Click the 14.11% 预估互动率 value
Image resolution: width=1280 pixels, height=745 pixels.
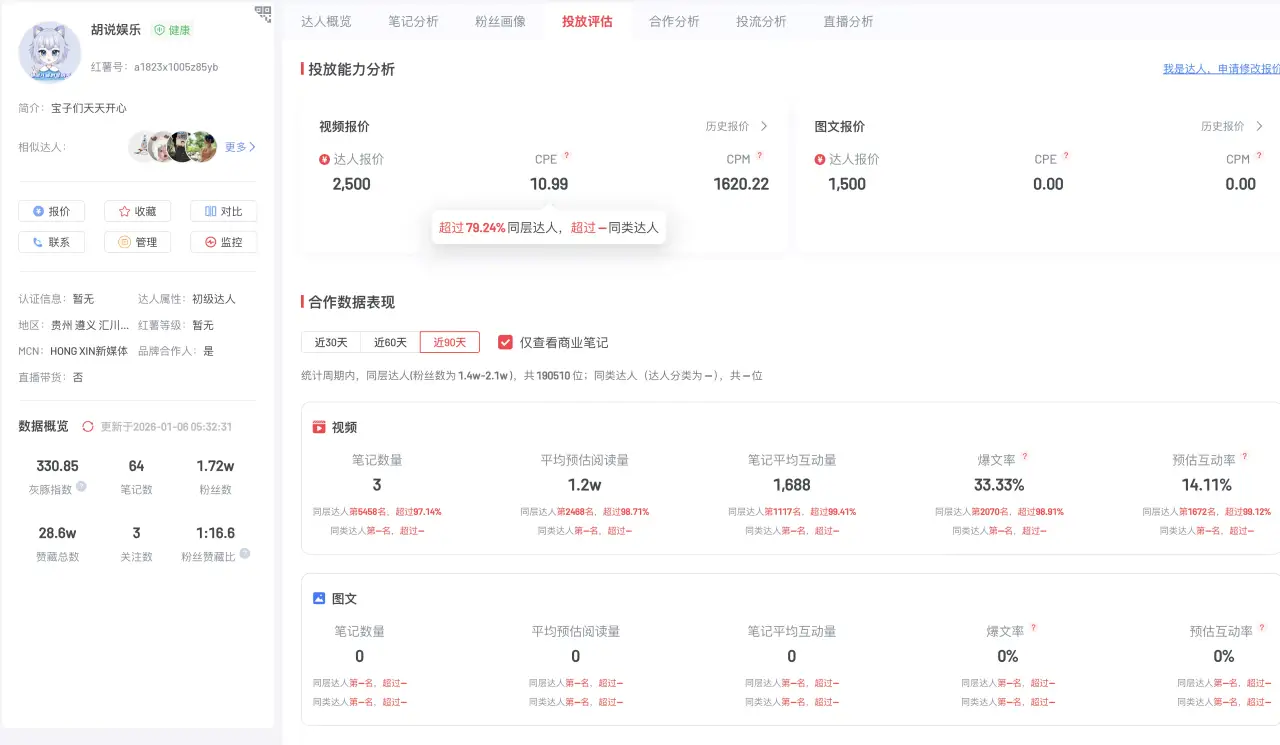[x=1207, y=485]
